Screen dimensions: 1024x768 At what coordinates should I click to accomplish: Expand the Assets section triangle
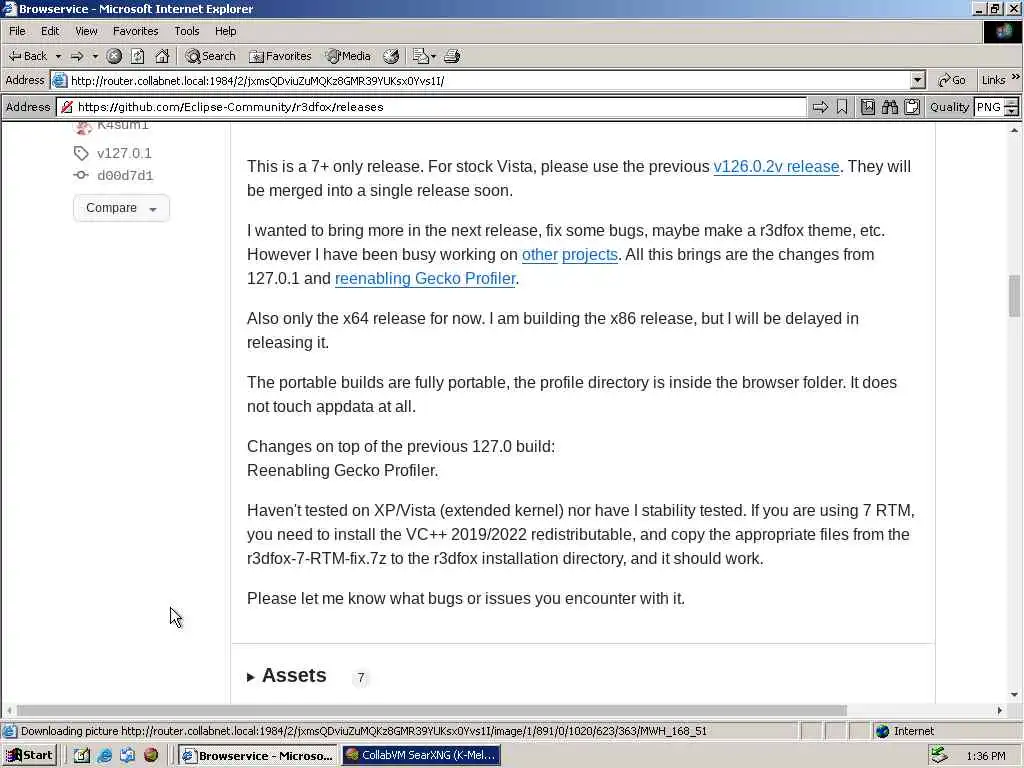coord(251,677)
